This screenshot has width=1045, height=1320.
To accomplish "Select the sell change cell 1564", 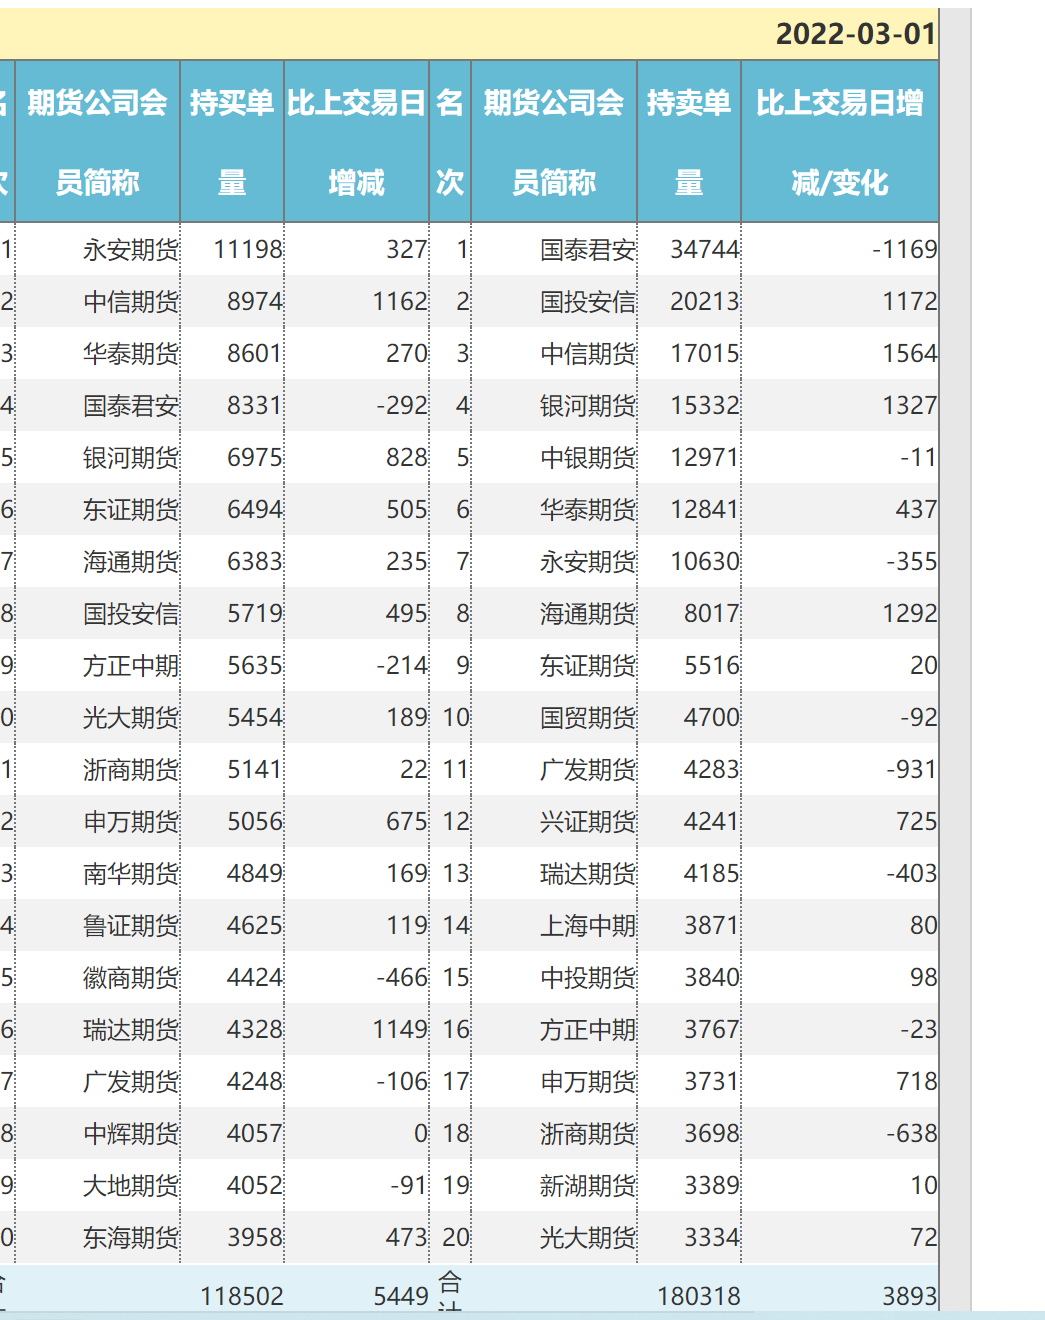I will pos(840,353).
